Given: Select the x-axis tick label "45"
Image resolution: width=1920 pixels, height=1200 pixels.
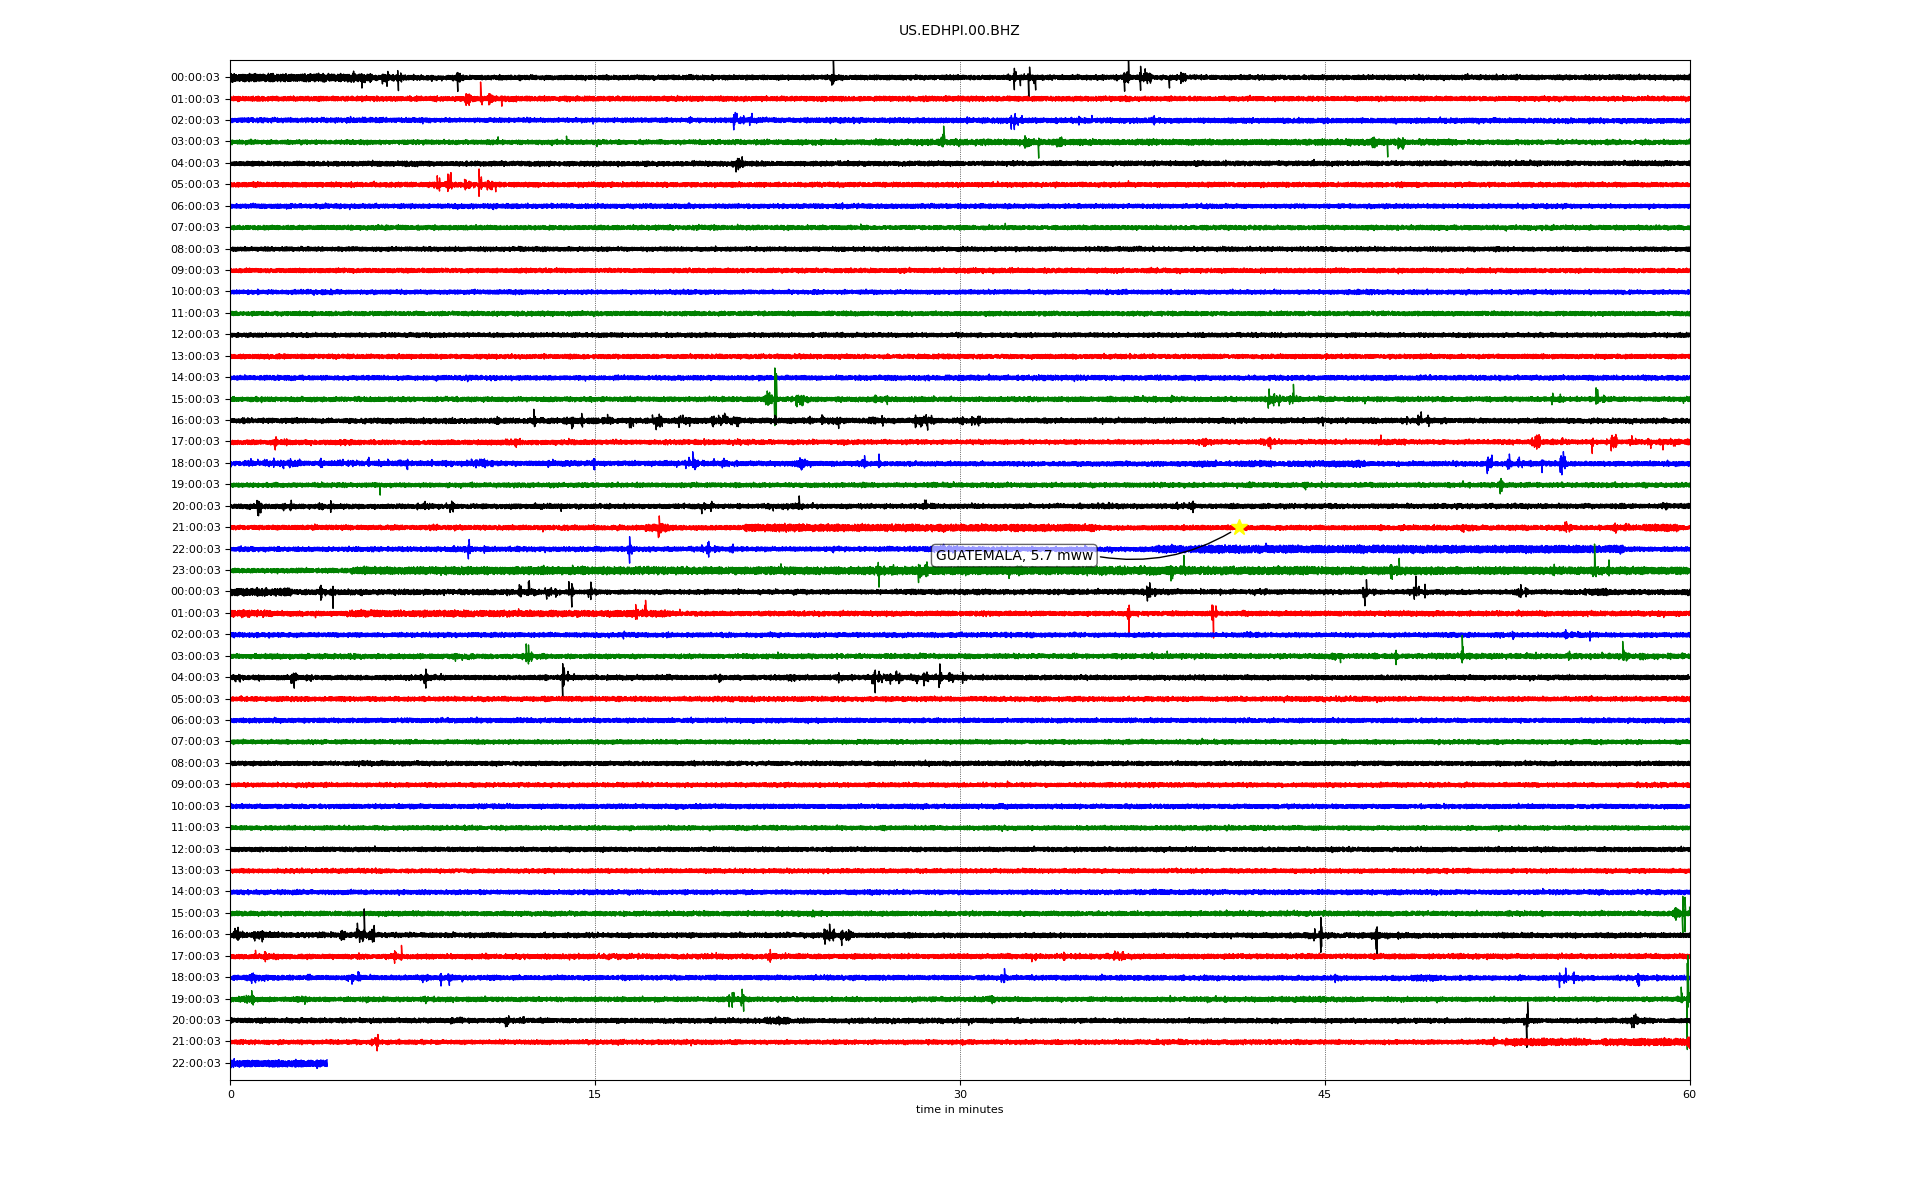Looking at the screenshot, I should 1325,1094.
